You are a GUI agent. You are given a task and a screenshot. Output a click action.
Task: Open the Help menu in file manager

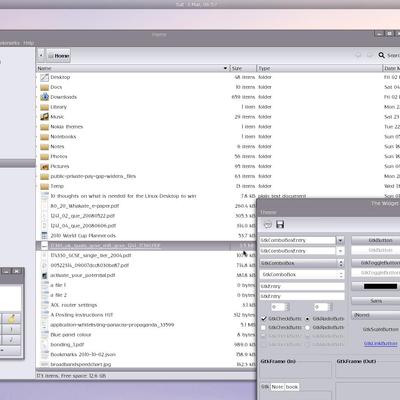coord(29,43)
